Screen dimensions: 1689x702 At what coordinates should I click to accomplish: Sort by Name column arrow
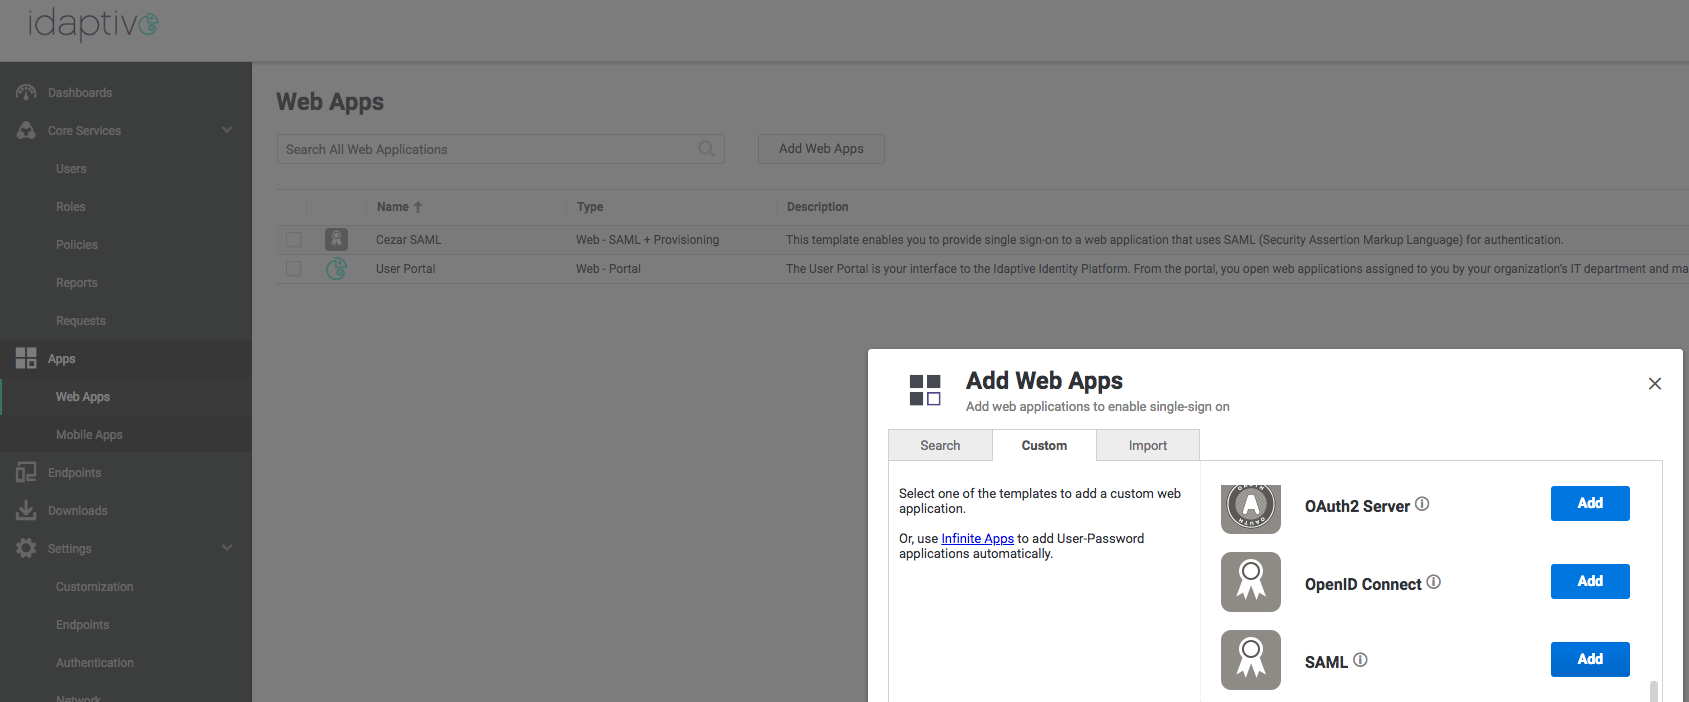[x=418, y=207]
